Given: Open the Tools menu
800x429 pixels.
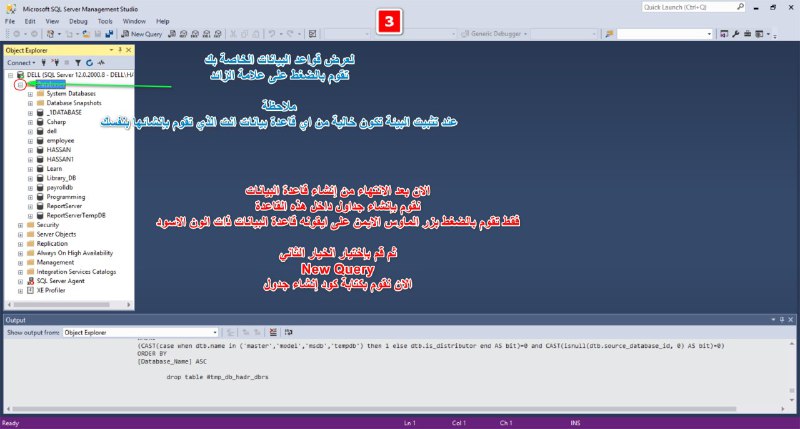Looking at the screenshot, I should (105, 21).
